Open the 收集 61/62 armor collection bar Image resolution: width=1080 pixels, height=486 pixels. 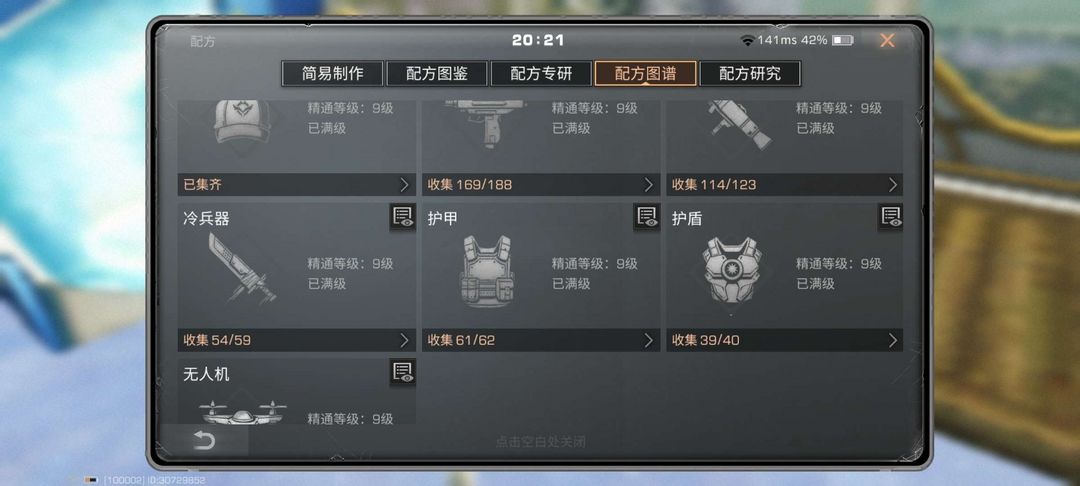pyautogui.click(x=541, y=340)
